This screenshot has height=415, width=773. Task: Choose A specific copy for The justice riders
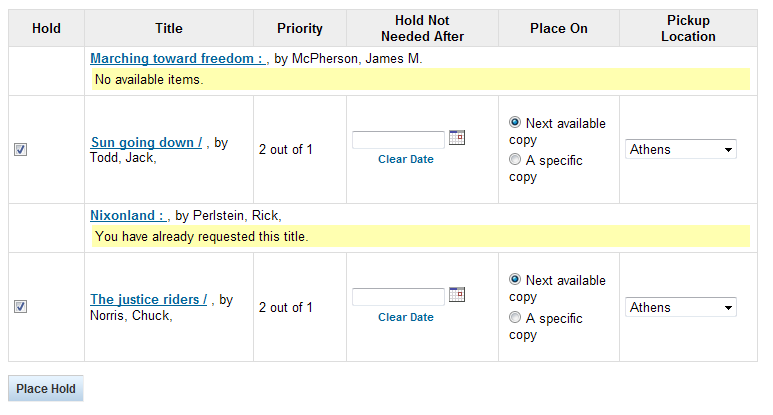(515, 318)
